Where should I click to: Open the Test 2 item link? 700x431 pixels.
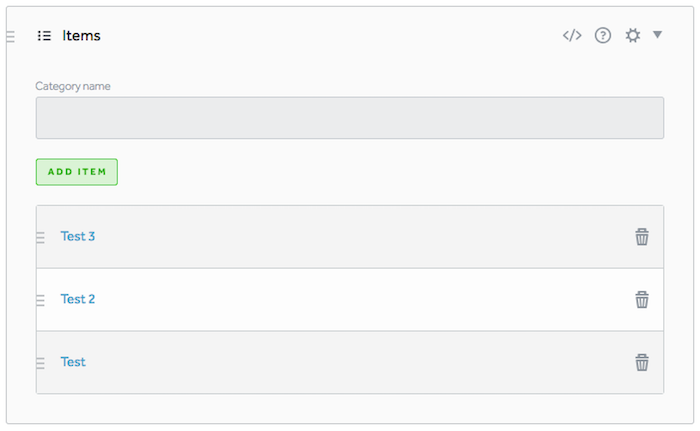click(x=78, y=299)
